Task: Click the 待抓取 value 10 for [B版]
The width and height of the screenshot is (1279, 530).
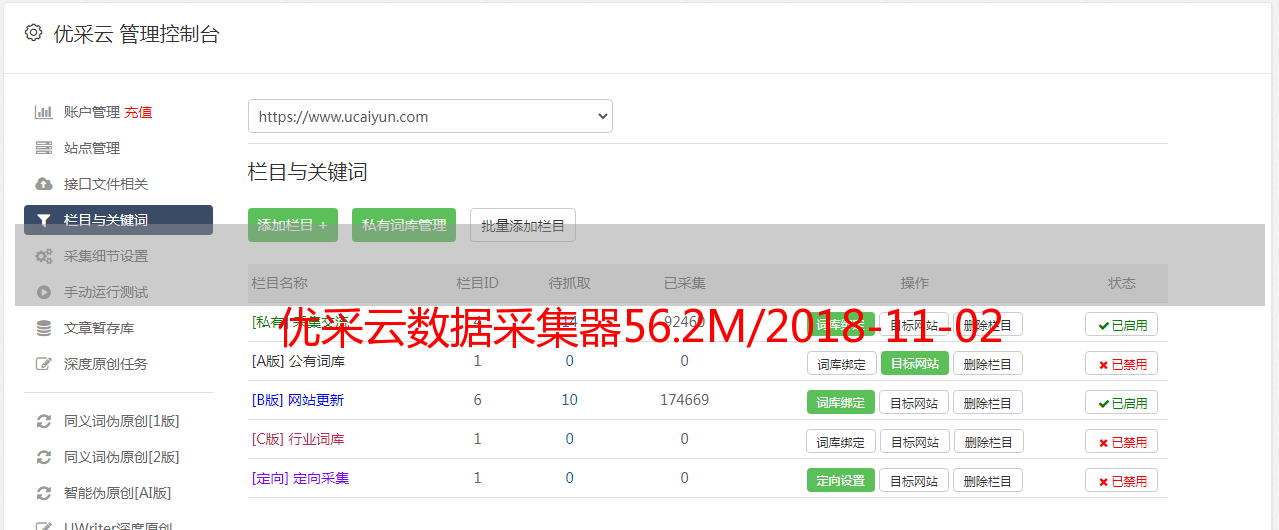Action: (569, 400)
